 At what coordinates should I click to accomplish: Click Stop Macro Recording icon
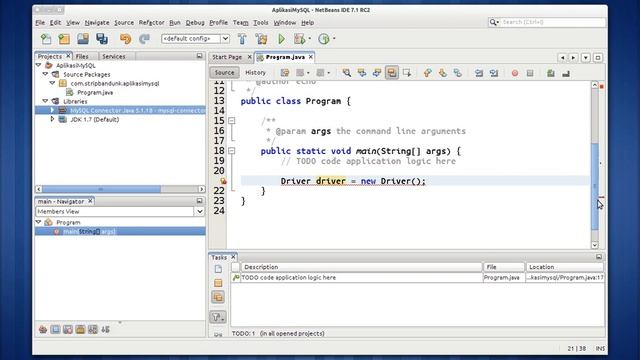(x=530, y=73)
